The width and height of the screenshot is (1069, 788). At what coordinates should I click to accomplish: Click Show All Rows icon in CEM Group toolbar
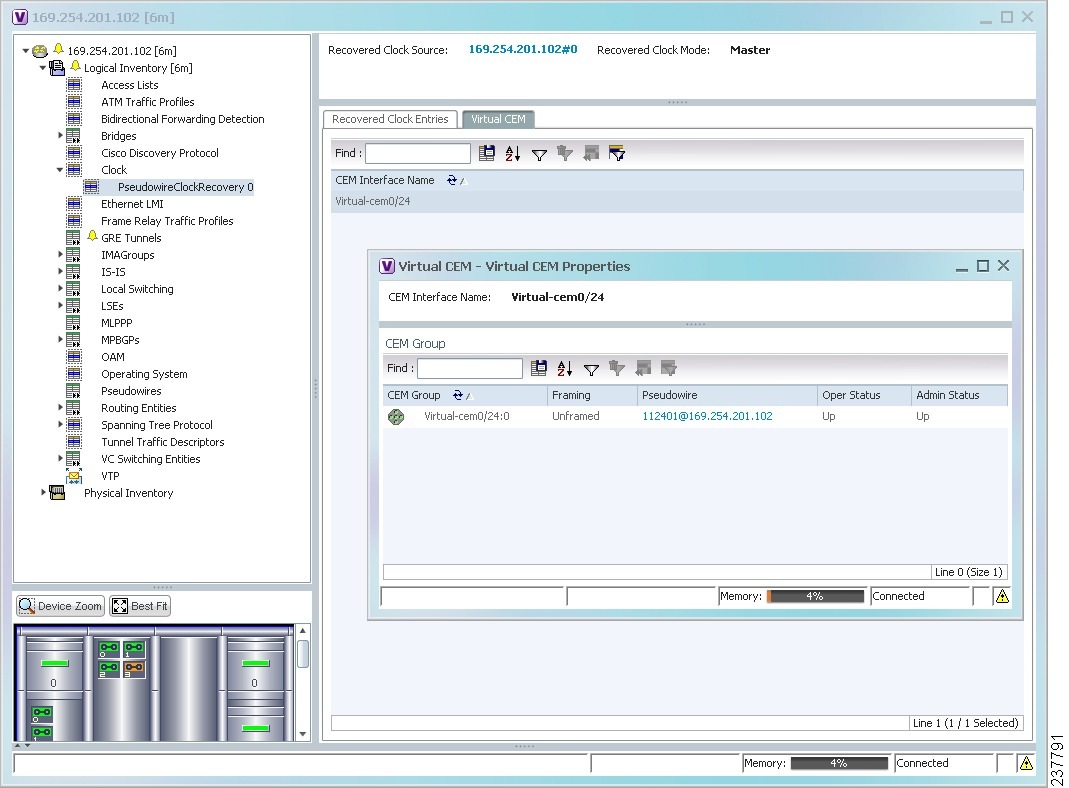click(643, 368)
